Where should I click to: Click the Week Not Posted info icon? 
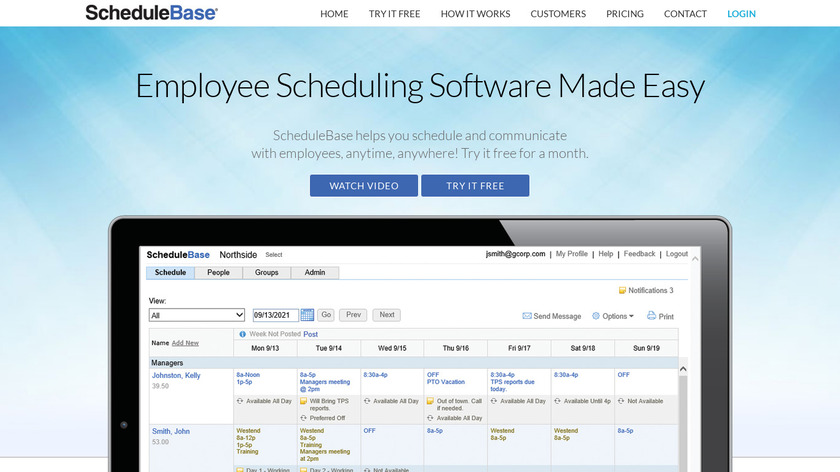[242, 334]
